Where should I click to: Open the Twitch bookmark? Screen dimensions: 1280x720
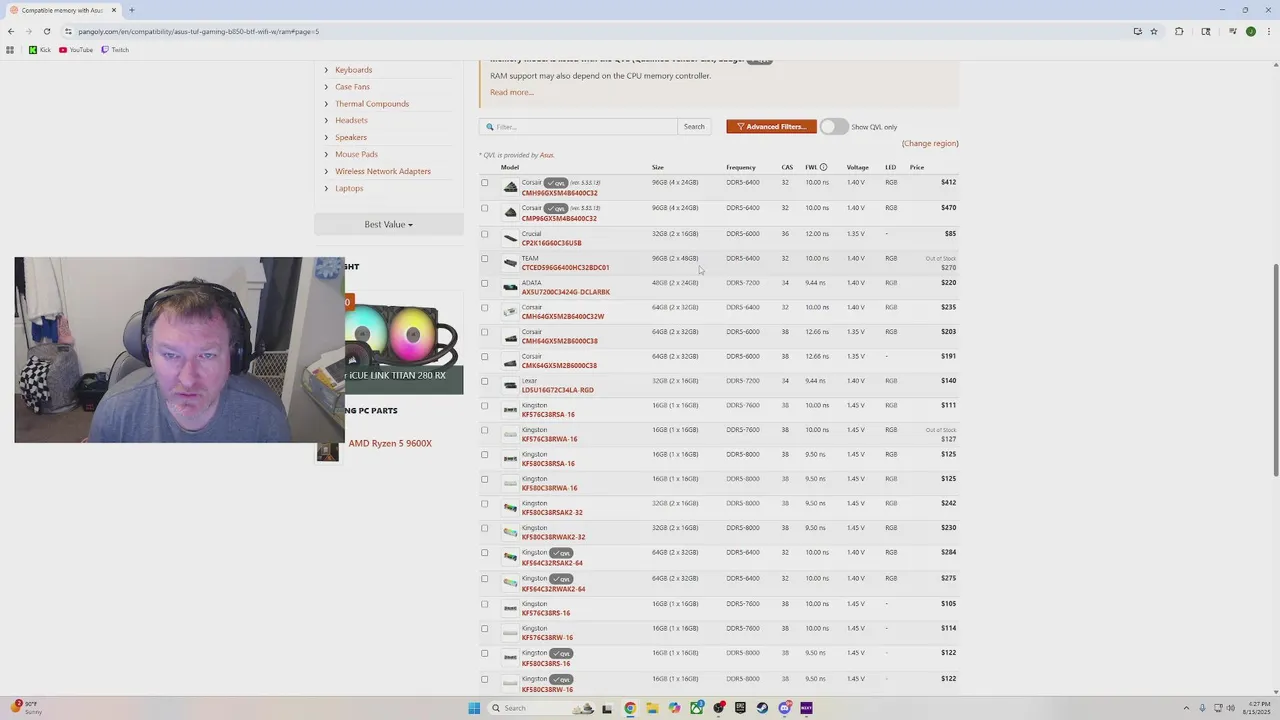tap(115, 50)
